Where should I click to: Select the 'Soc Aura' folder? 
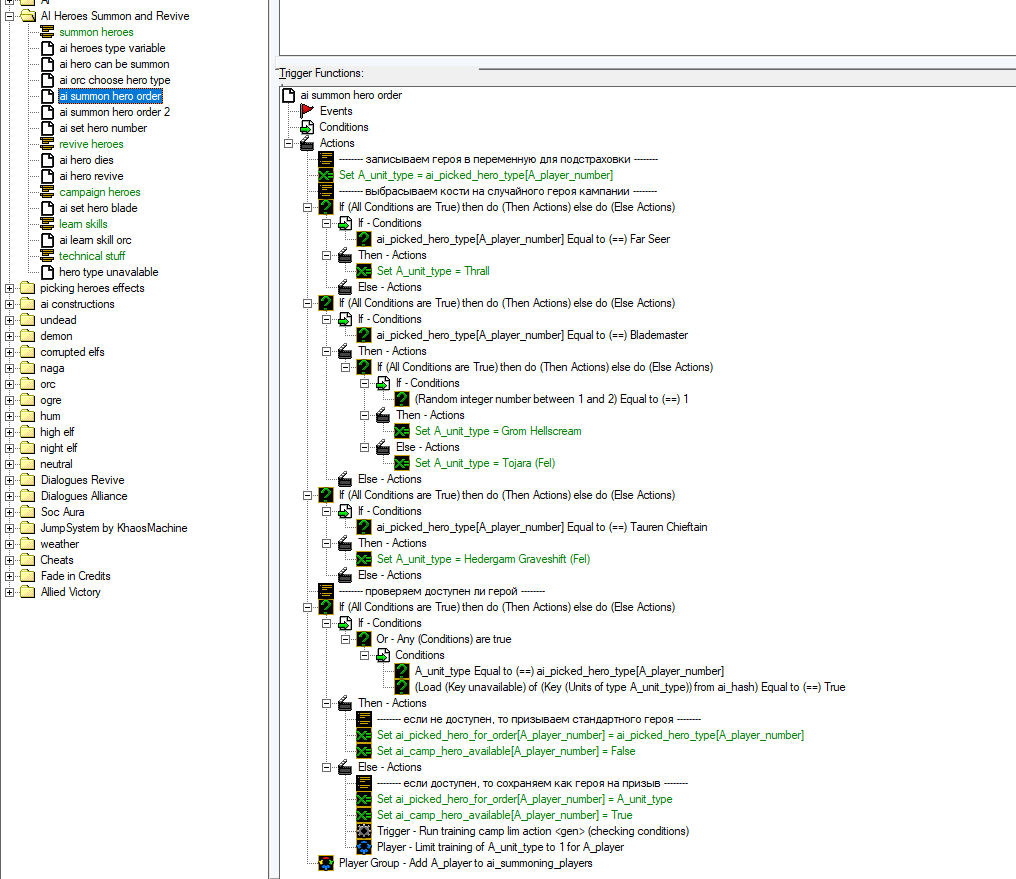[x=62, y=512]
